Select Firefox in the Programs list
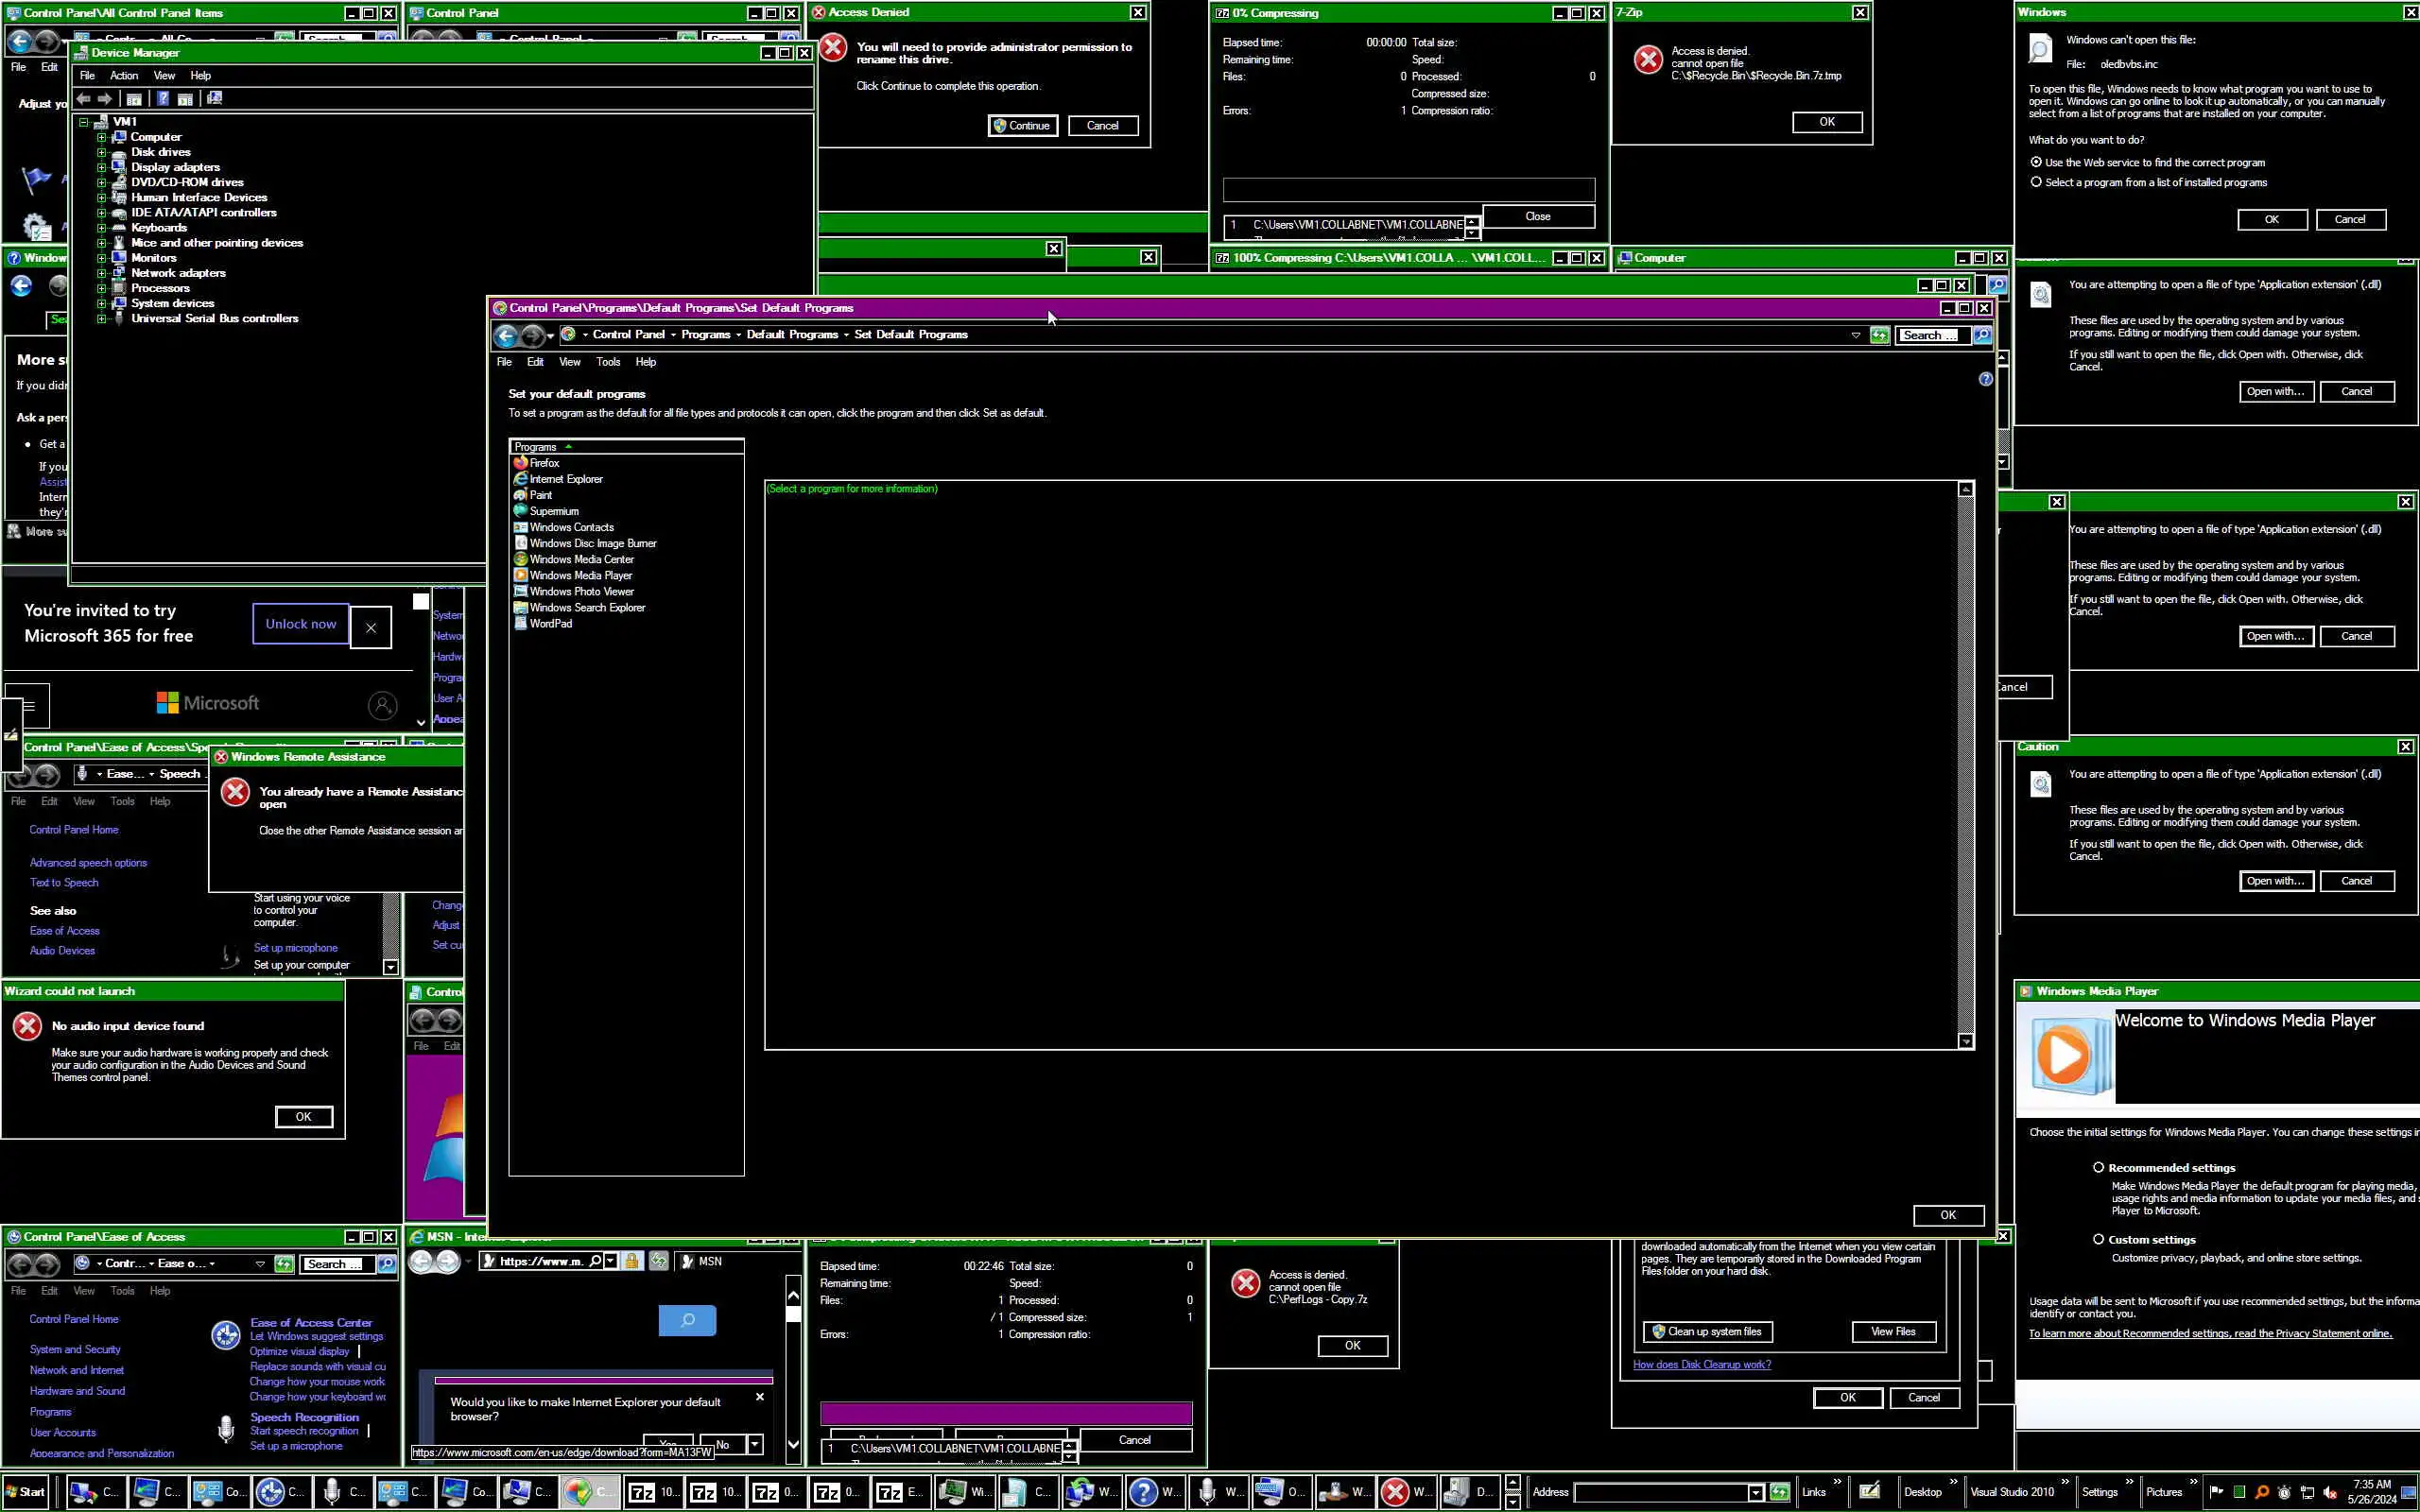 click(544, 463)
